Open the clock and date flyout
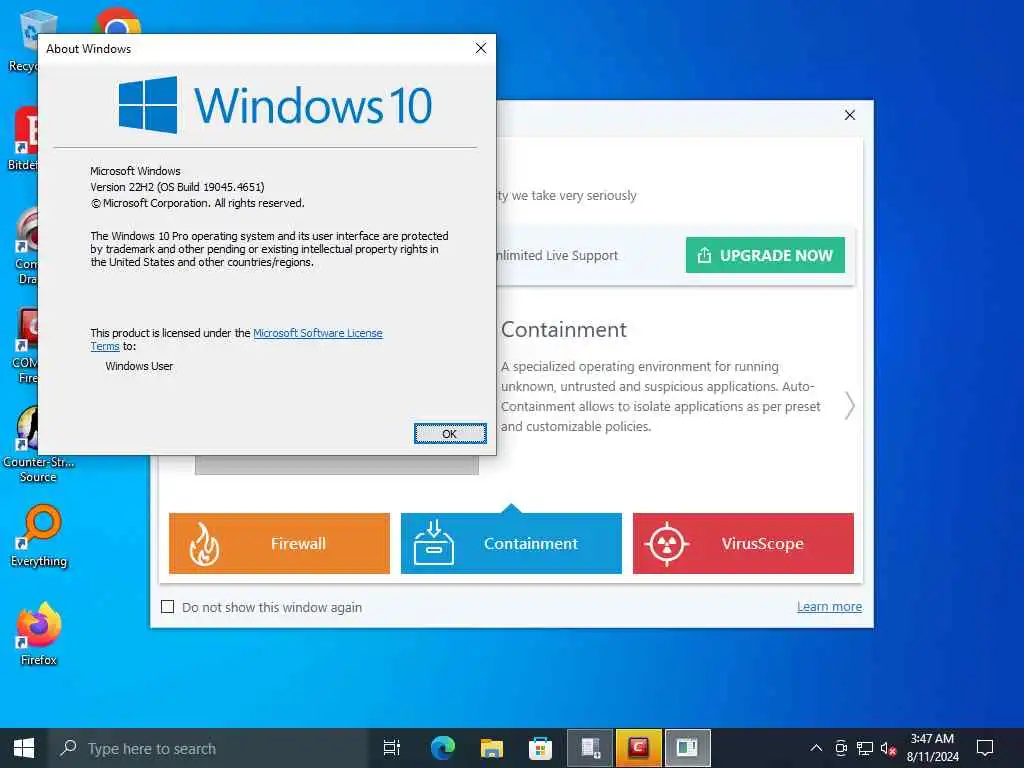This screenshot has width=1024, height=768. 933,748
